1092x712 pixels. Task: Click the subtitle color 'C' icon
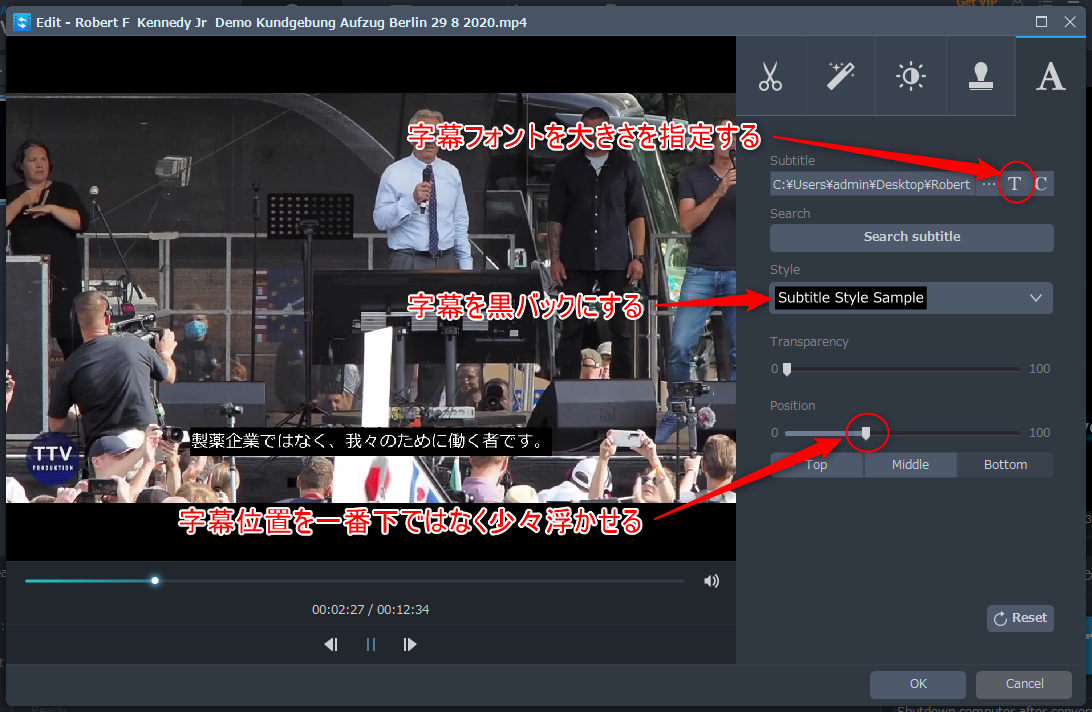click(x=1041, y=184)
